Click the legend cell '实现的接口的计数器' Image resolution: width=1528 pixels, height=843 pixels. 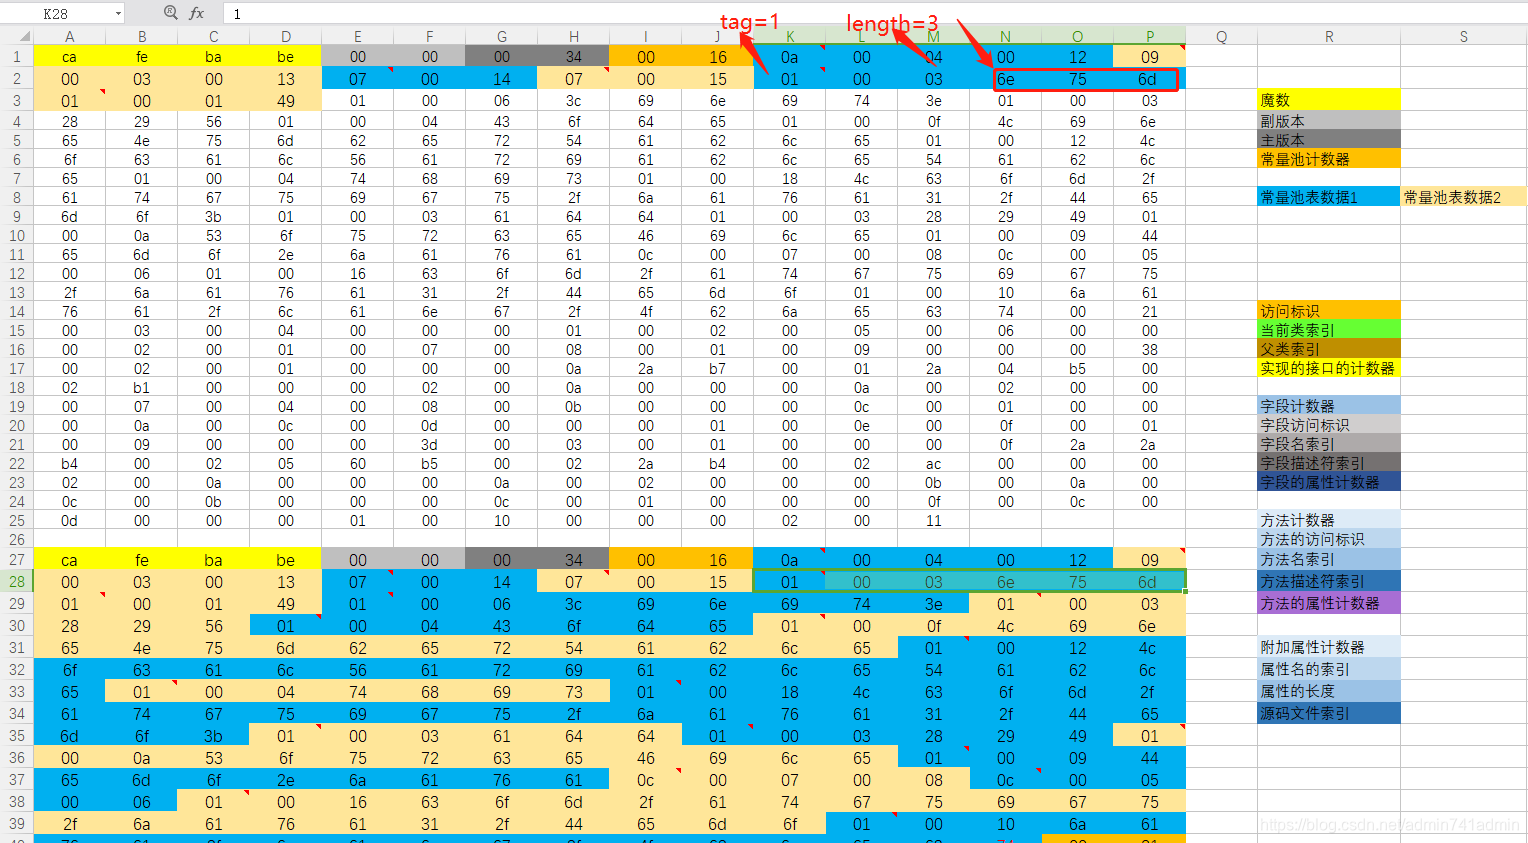(x=1329, y=368)
